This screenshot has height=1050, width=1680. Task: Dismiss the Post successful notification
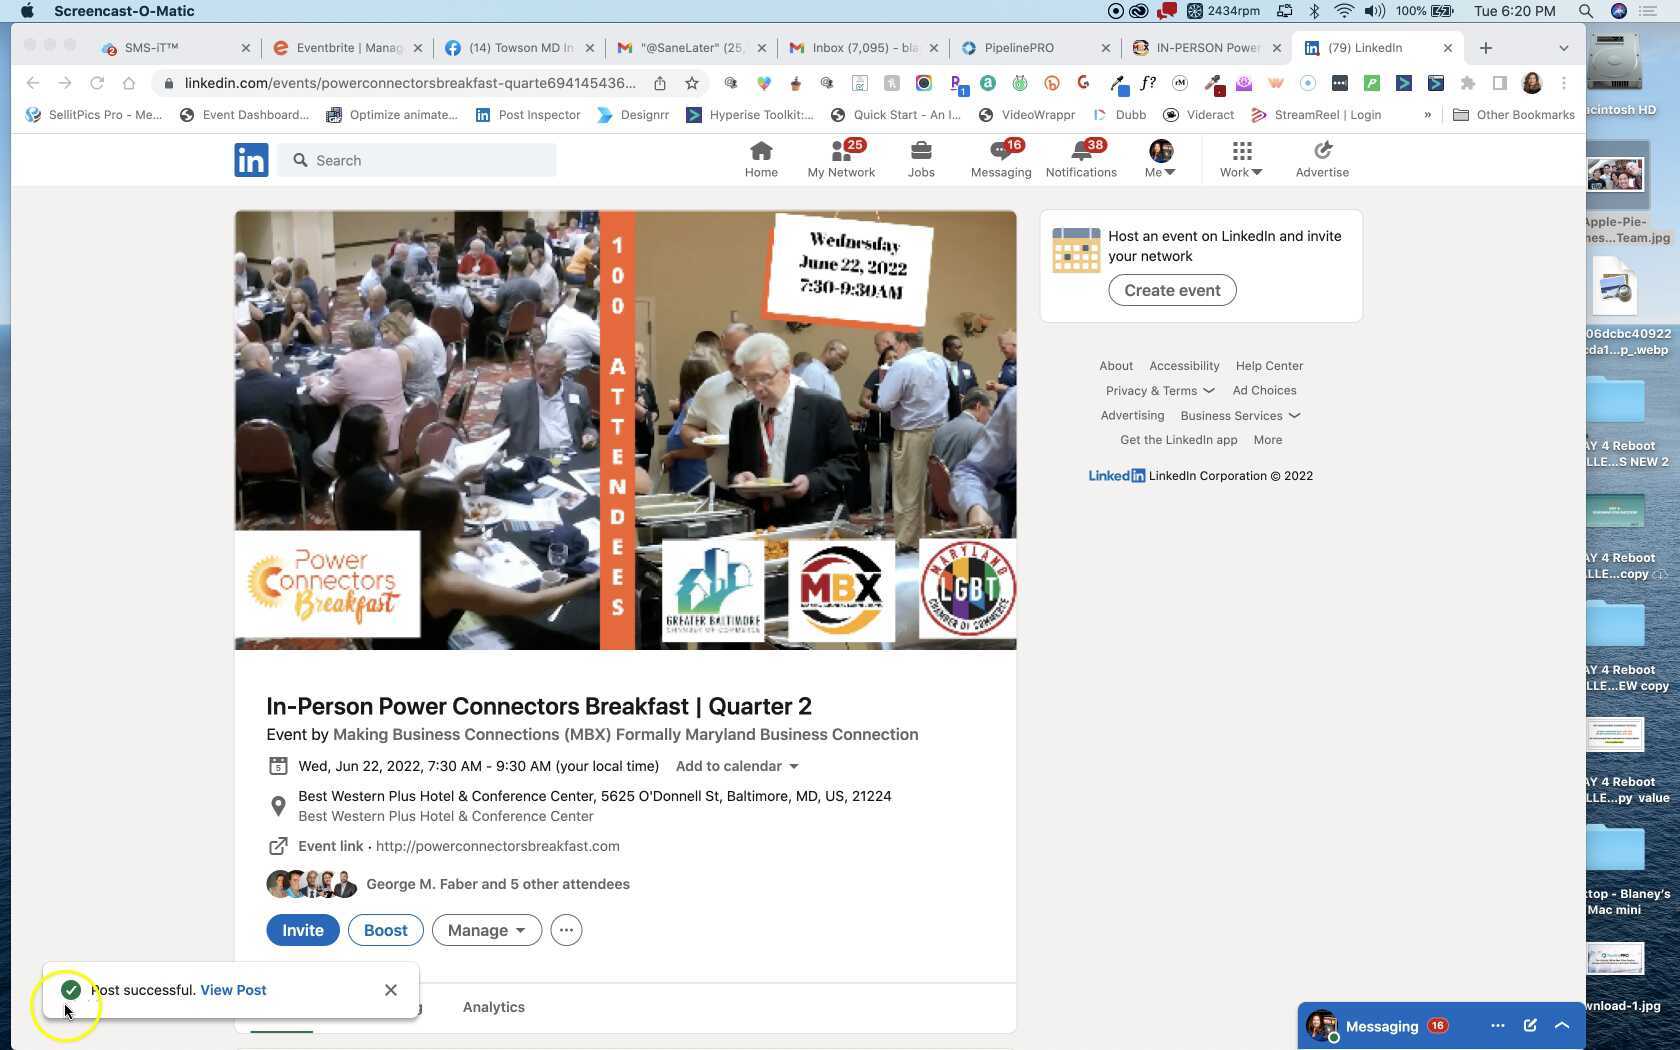coord(391,990)
